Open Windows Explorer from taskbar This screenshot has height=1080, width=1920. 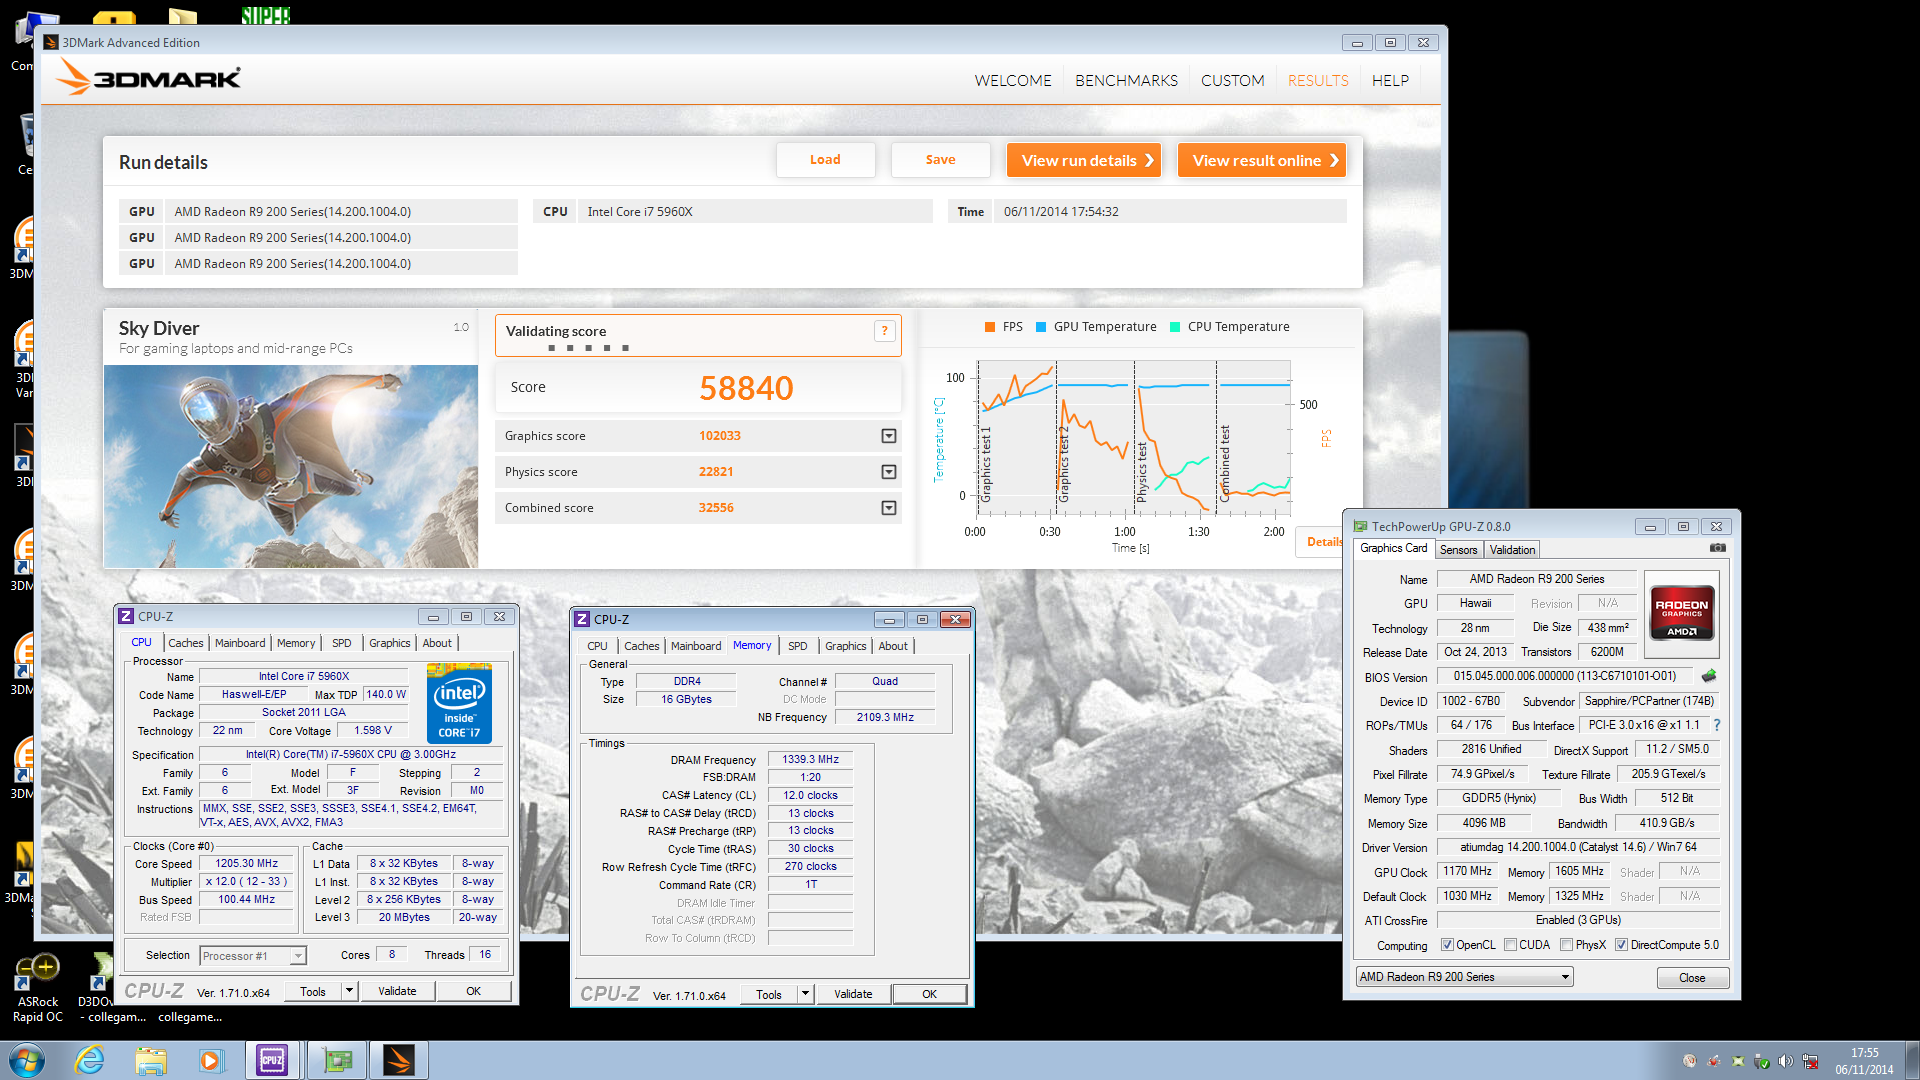coord(151,1060)
